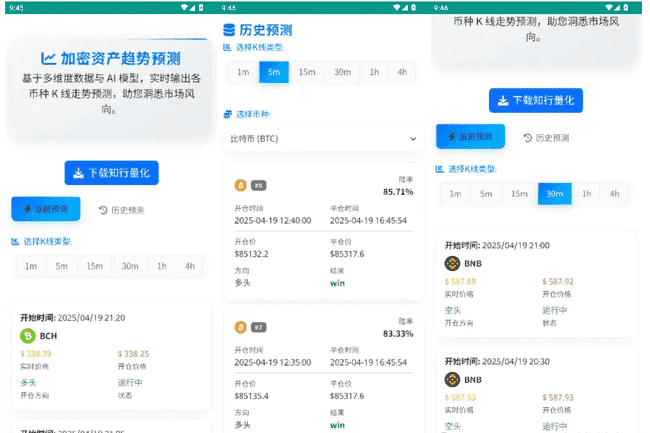Click the database icon beside the 历史预测 heading
The height and width of the screenshot is (433, 650).
click(229, 30)
